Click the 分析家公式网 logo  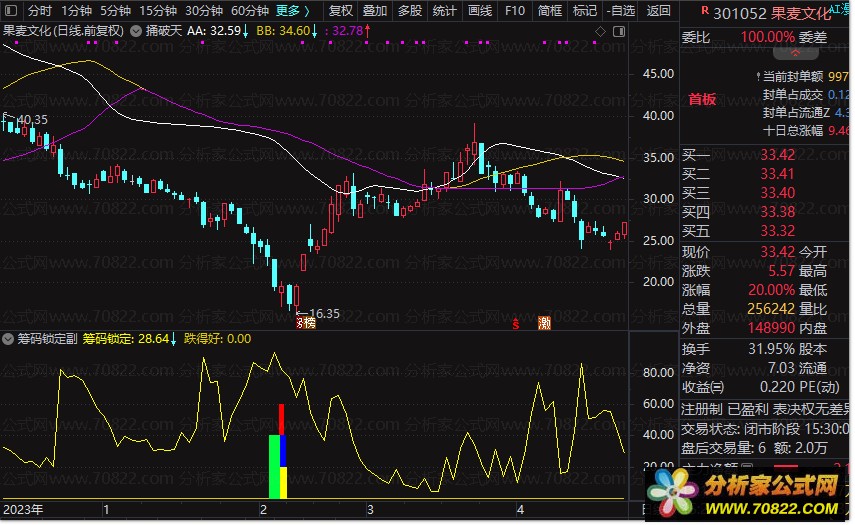[746, 494]
